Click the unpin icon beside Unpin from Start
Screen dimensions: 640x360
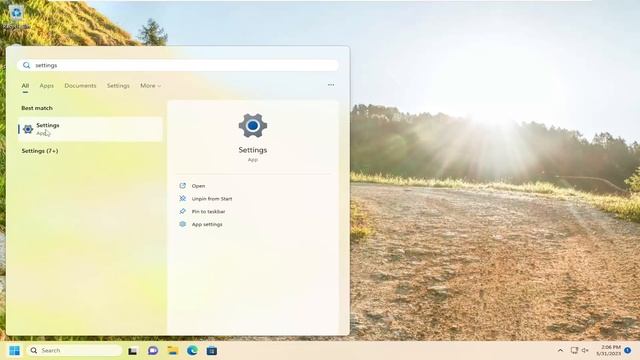(183, 199)
